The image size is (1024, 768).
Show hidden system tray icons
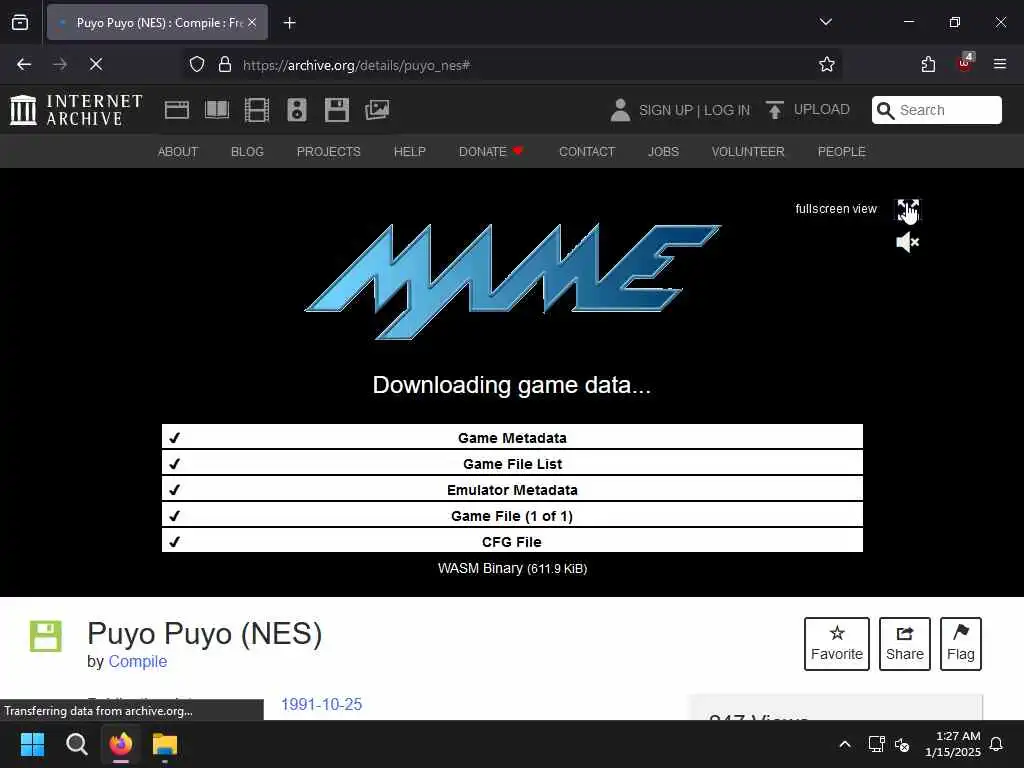point(844,744)
